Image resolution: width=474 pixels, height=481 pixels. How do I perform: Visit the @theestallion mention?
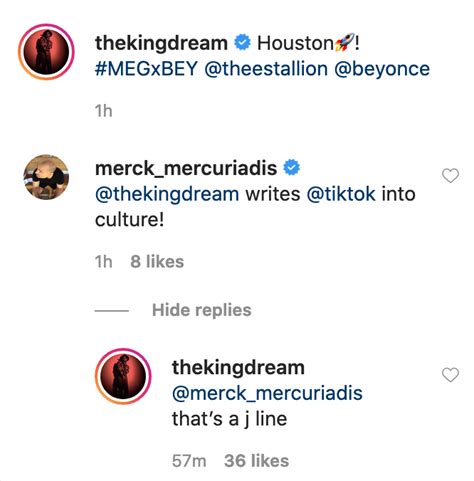click(266, 69)
